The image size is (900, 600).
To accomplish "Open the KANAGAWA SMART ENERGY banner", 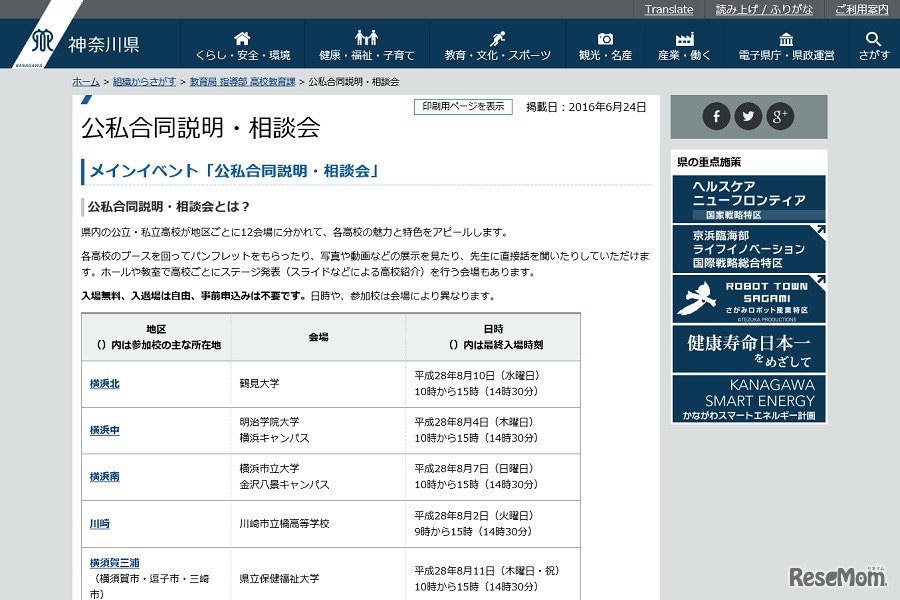I will click(x=748, y=397).
